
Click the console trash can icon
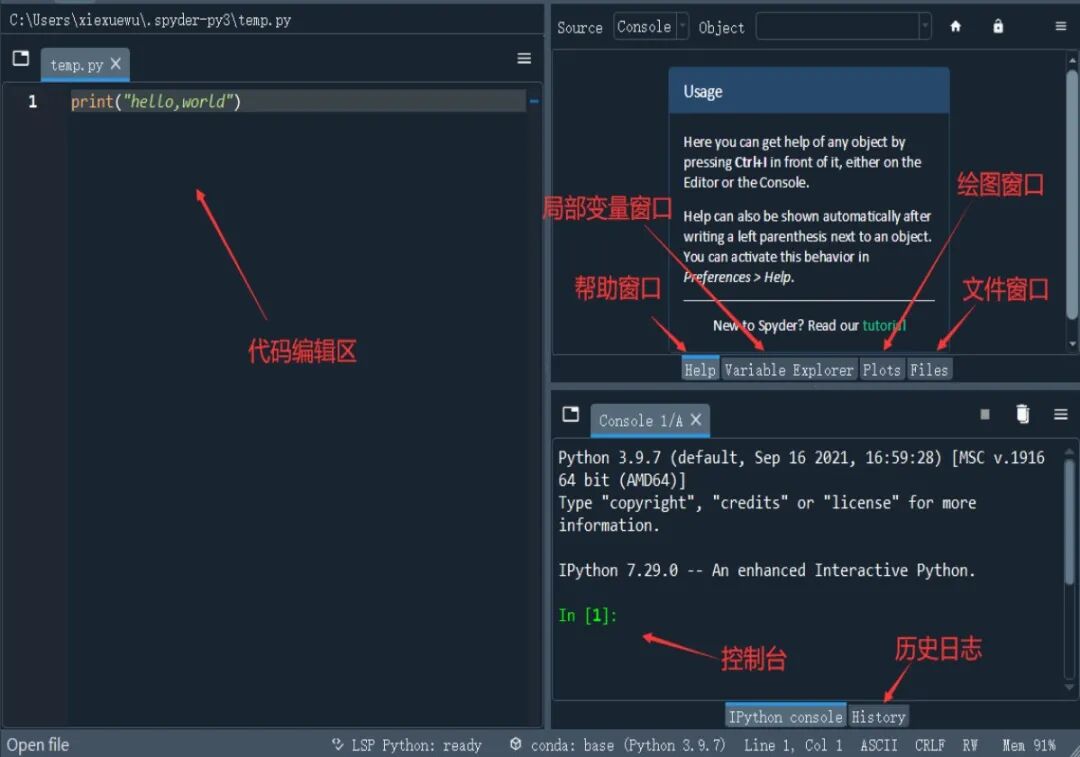coord(1023,413)
